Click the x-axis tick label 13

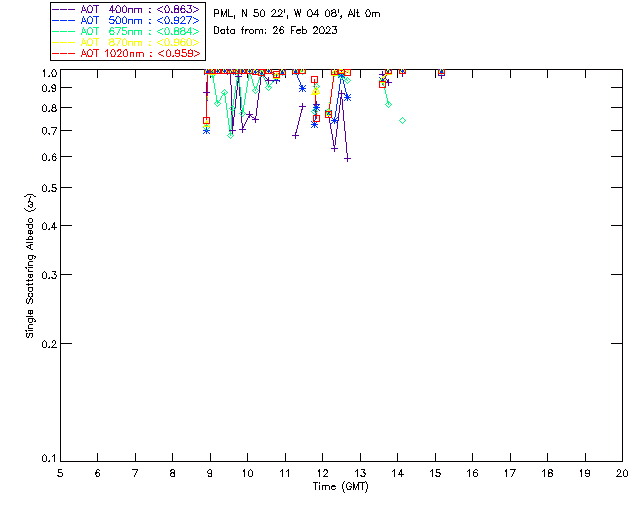[360, 473]
